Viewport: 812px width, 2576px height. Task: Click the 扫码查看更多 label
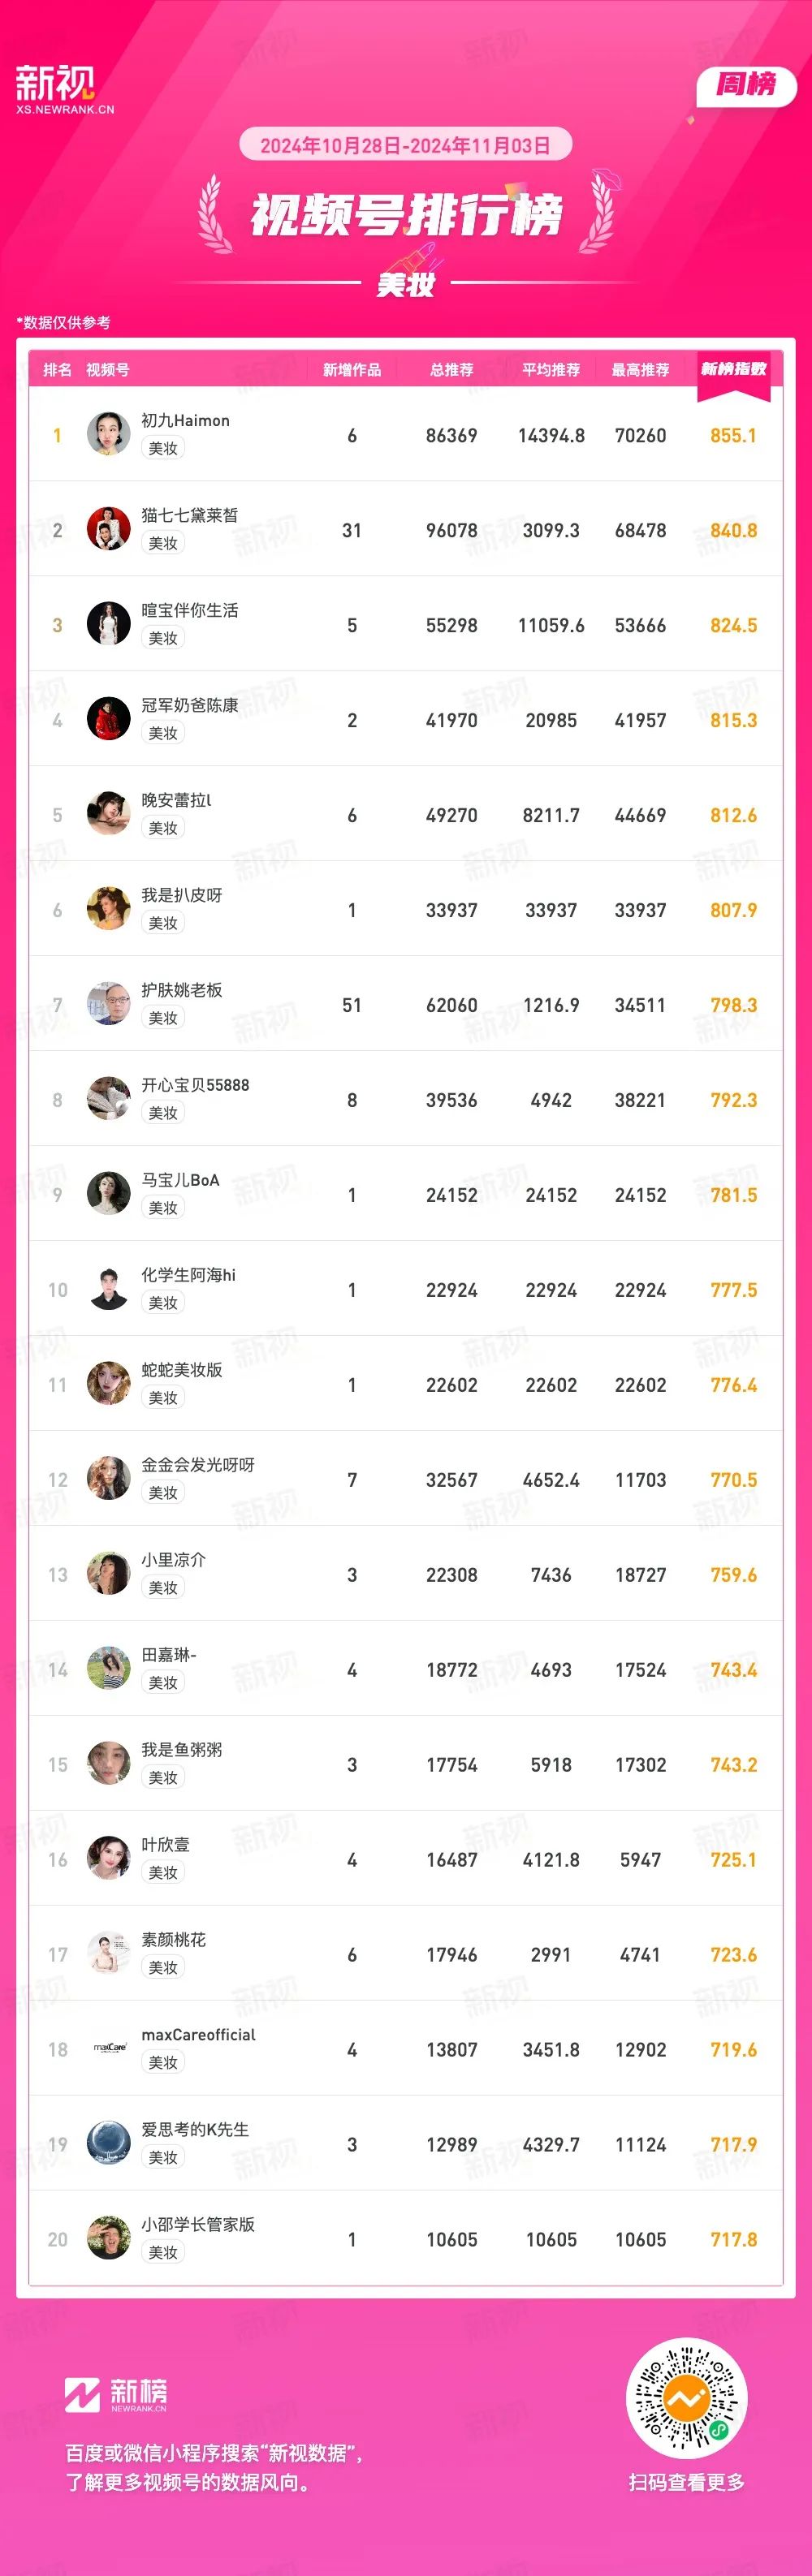[x=687, y=2482]
